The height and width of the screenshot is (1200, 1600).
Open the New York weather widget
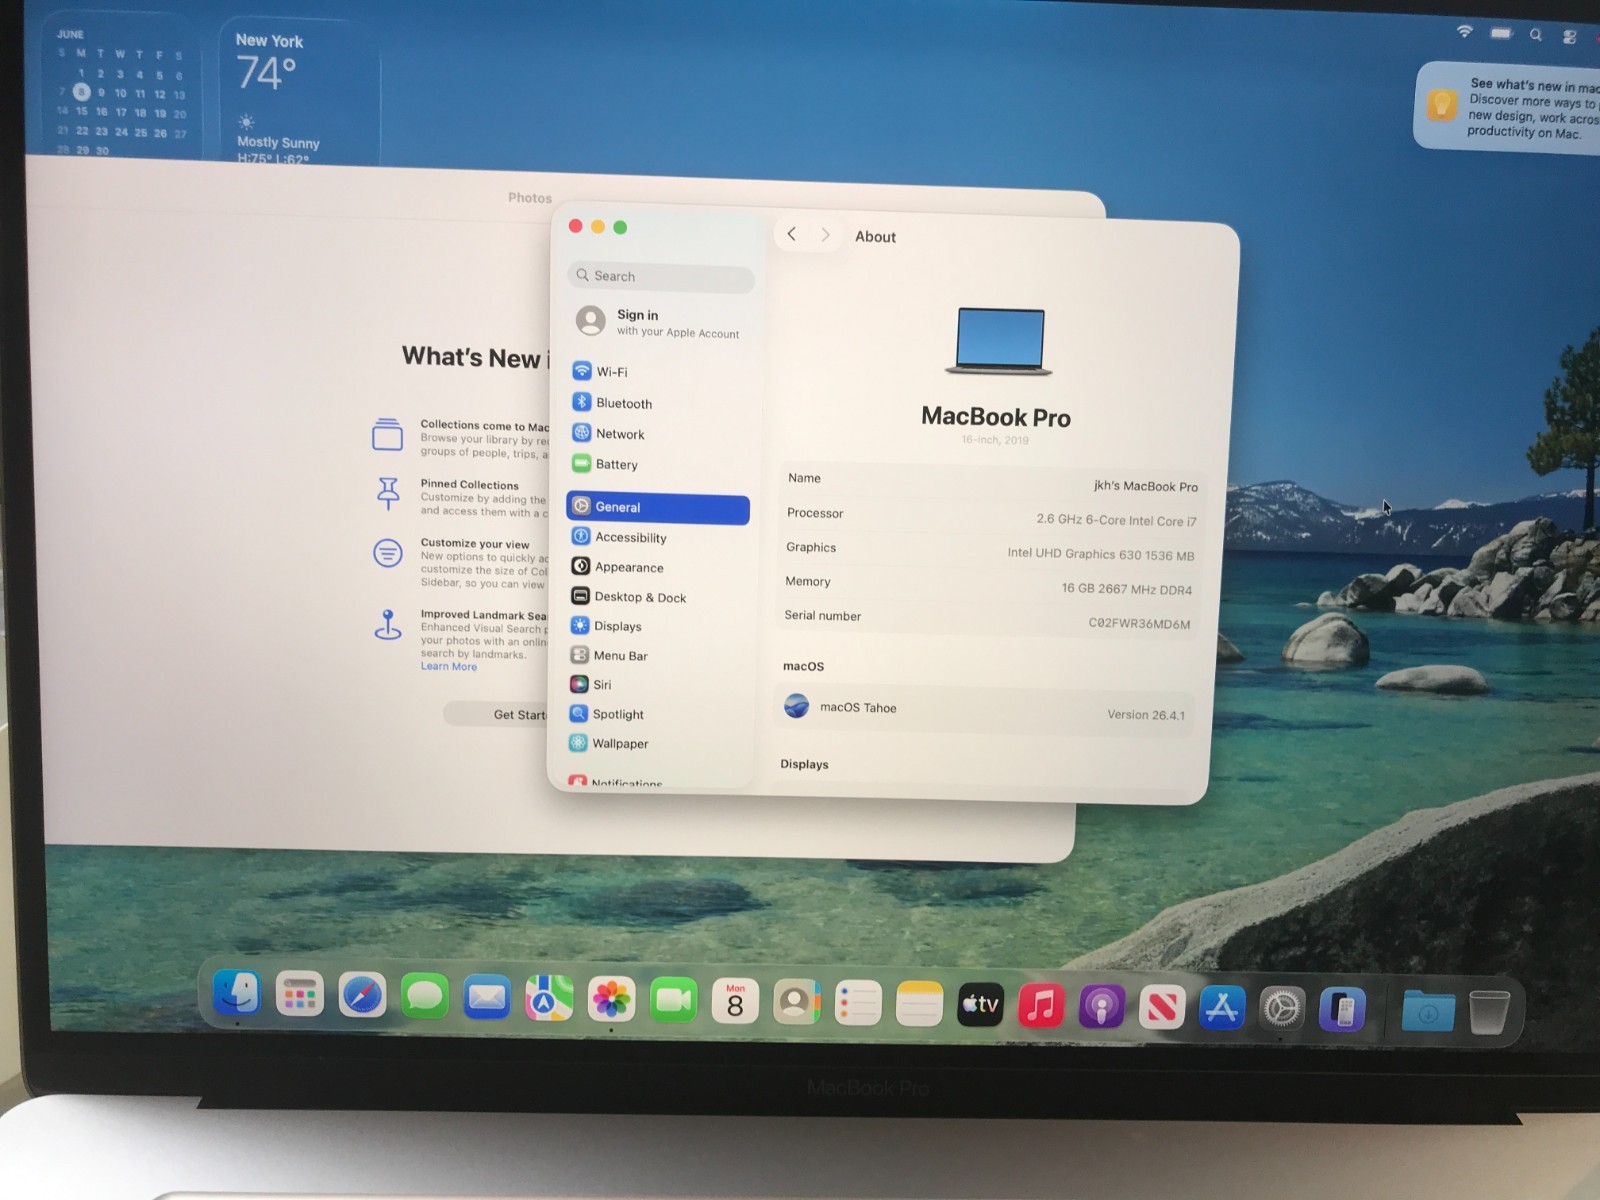click(x=299, y=92)
